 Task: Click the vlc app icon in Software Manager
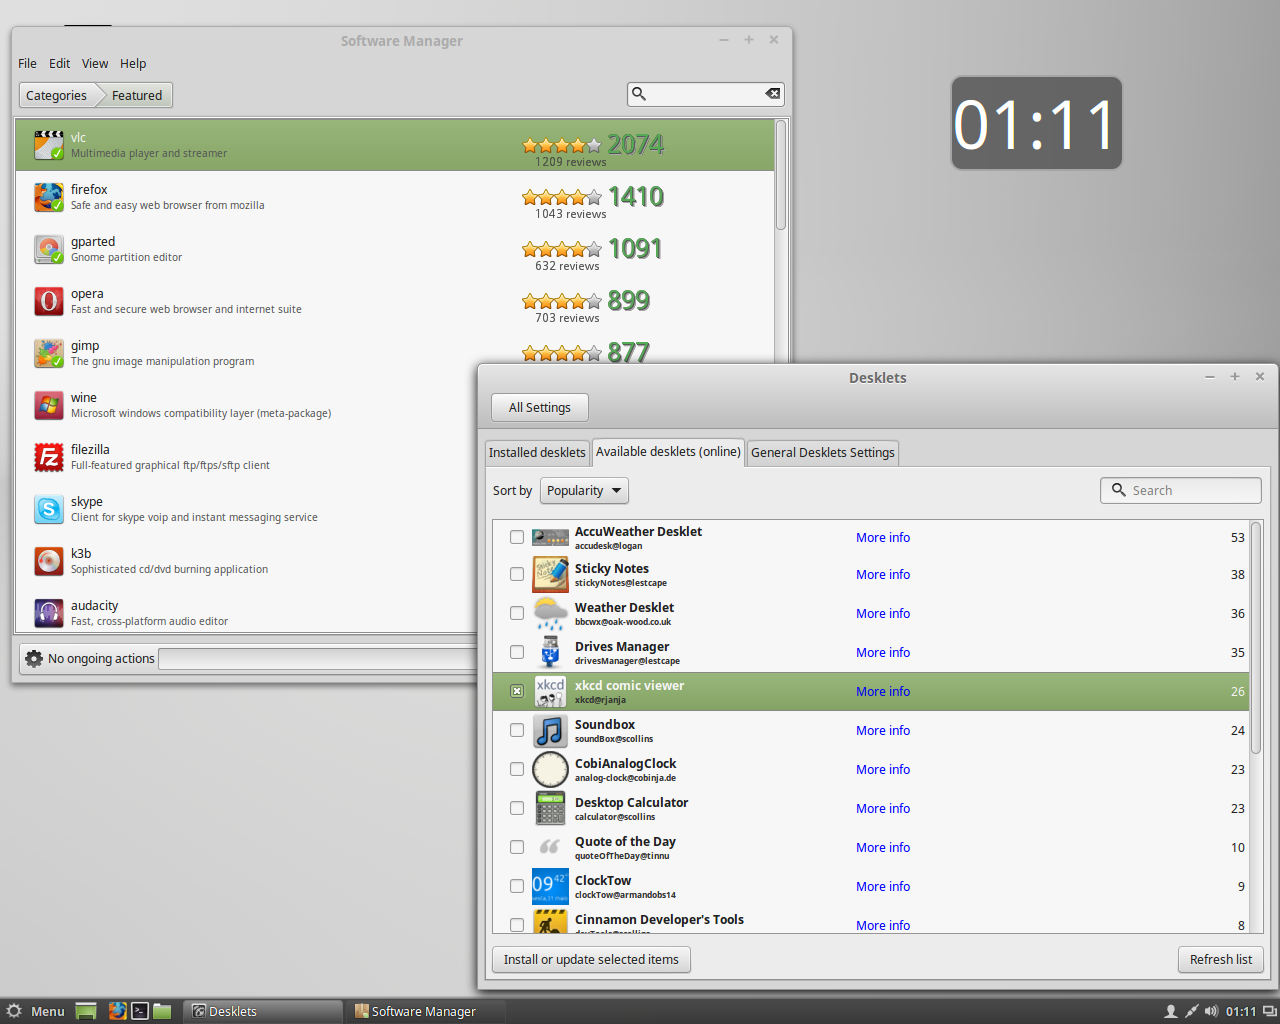pyautogui.click(x=49, y=145)
